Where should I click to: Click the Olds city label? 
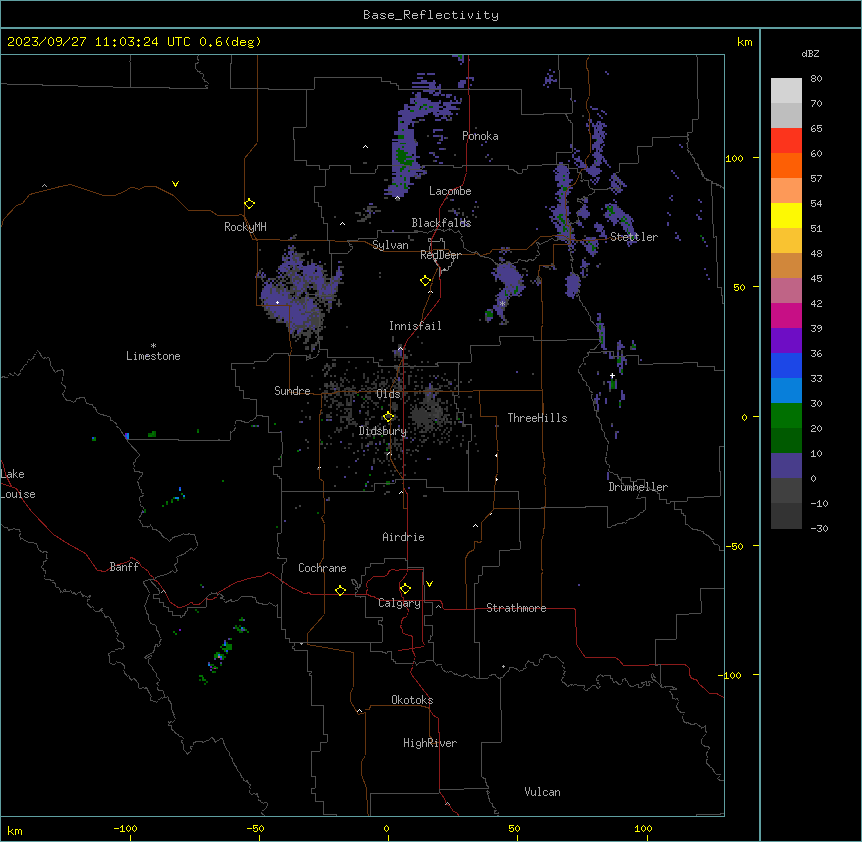(x=388, y=394)
